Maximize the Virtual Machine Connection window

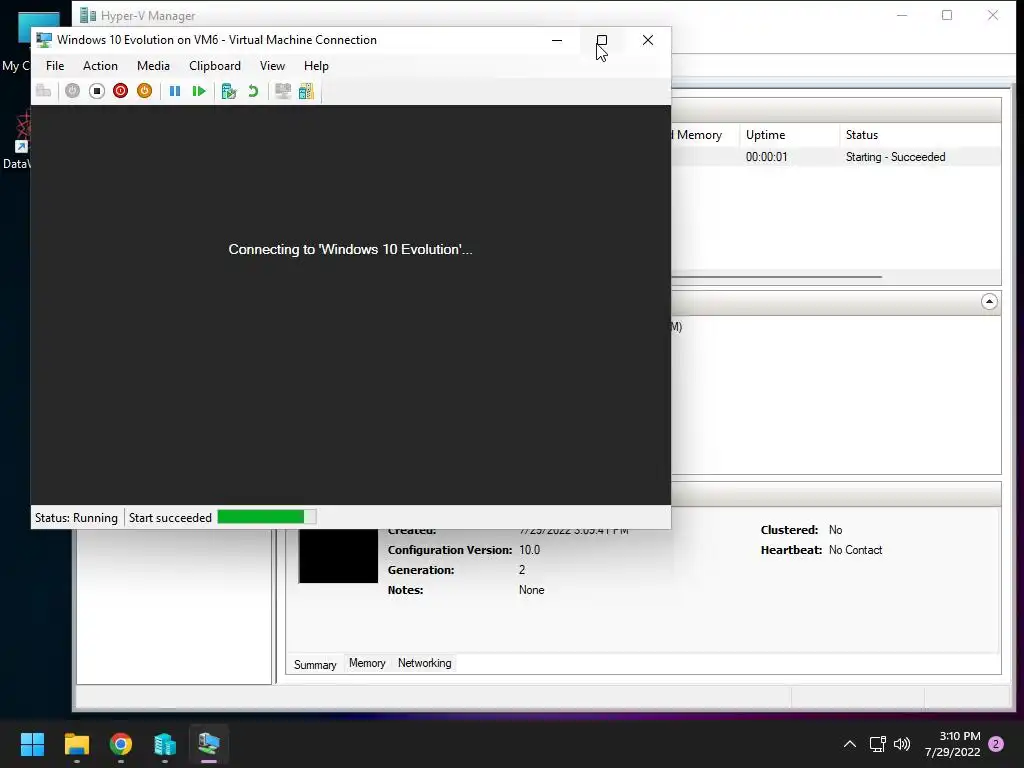[x=602, y=40]
